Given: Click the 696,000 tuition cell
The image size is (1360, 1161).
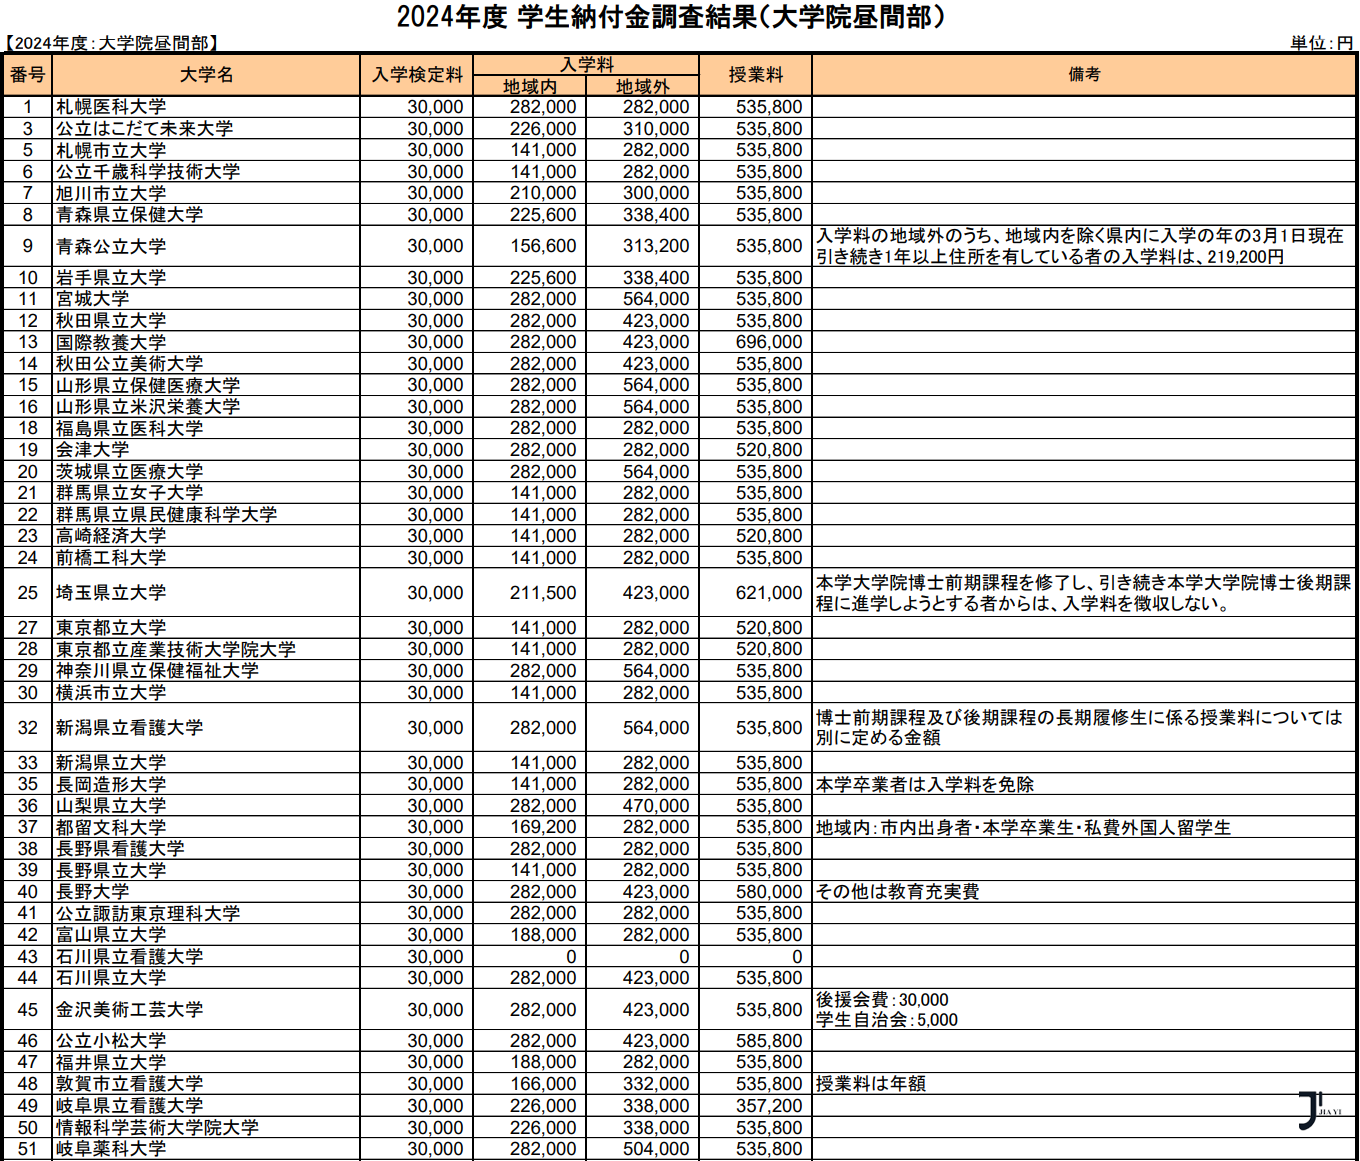Looking at the screenshot, I should [768, 342].
